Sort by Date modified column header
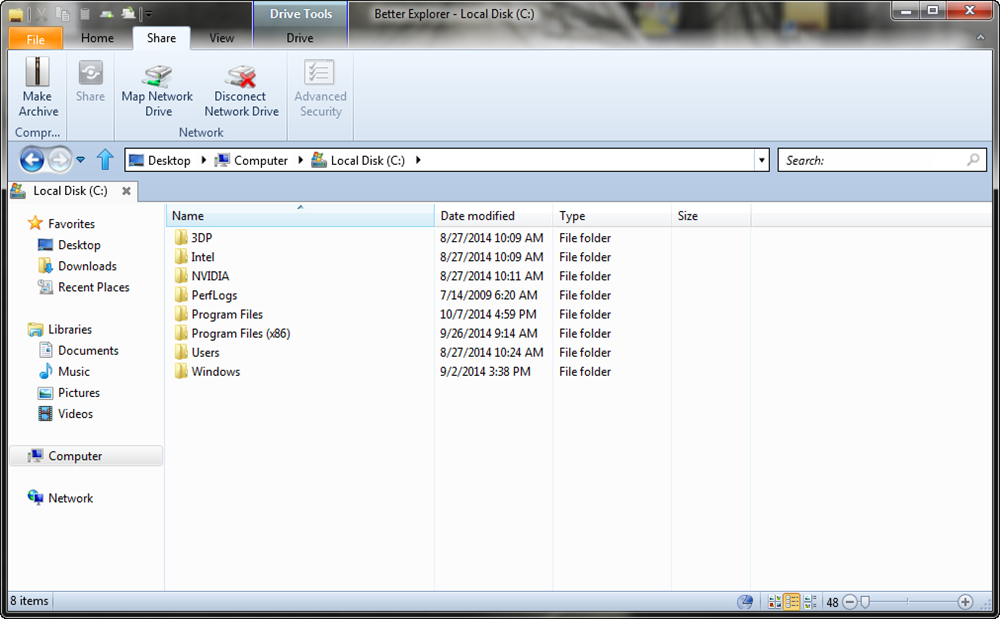The image size is (1000, 619). (x=493, y=215)
